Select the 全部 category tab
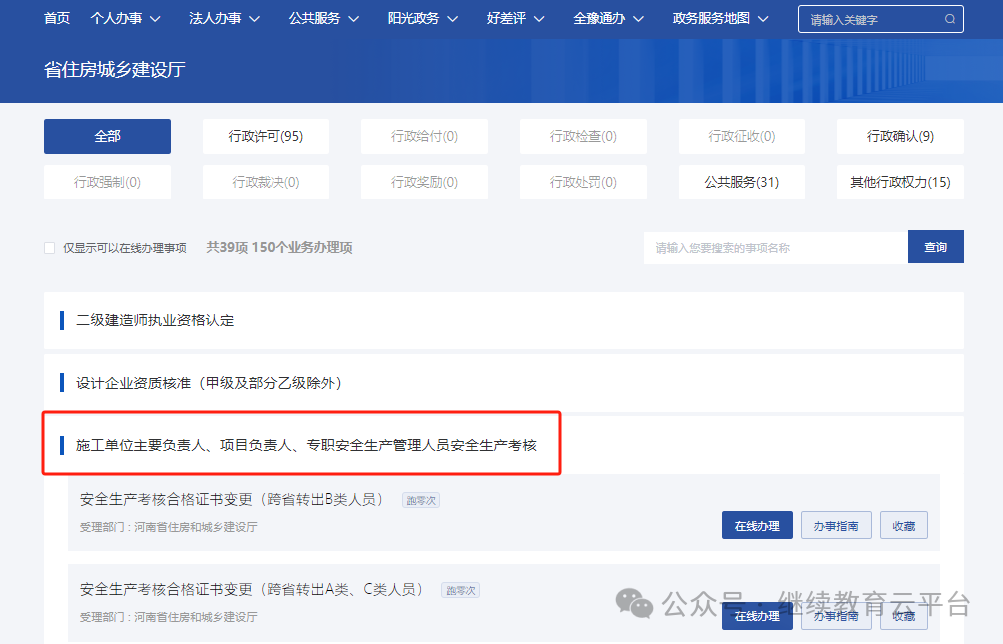1003x644 pixels. 107,136
